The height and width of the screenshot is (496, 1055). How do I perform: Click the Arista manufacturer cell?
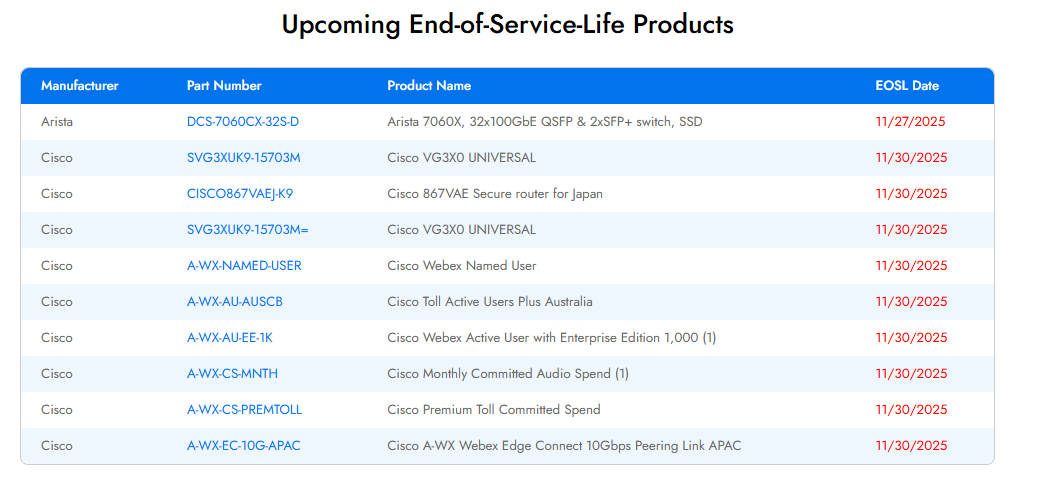tap(57, 122)
